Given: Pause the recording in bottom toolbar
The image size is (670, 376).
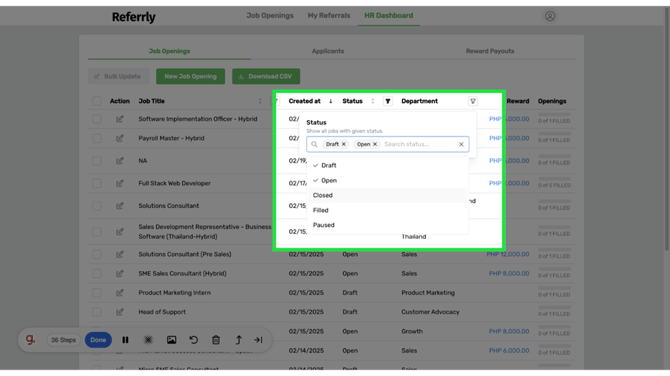Looking at the screenshot, I should click(125, 340).
